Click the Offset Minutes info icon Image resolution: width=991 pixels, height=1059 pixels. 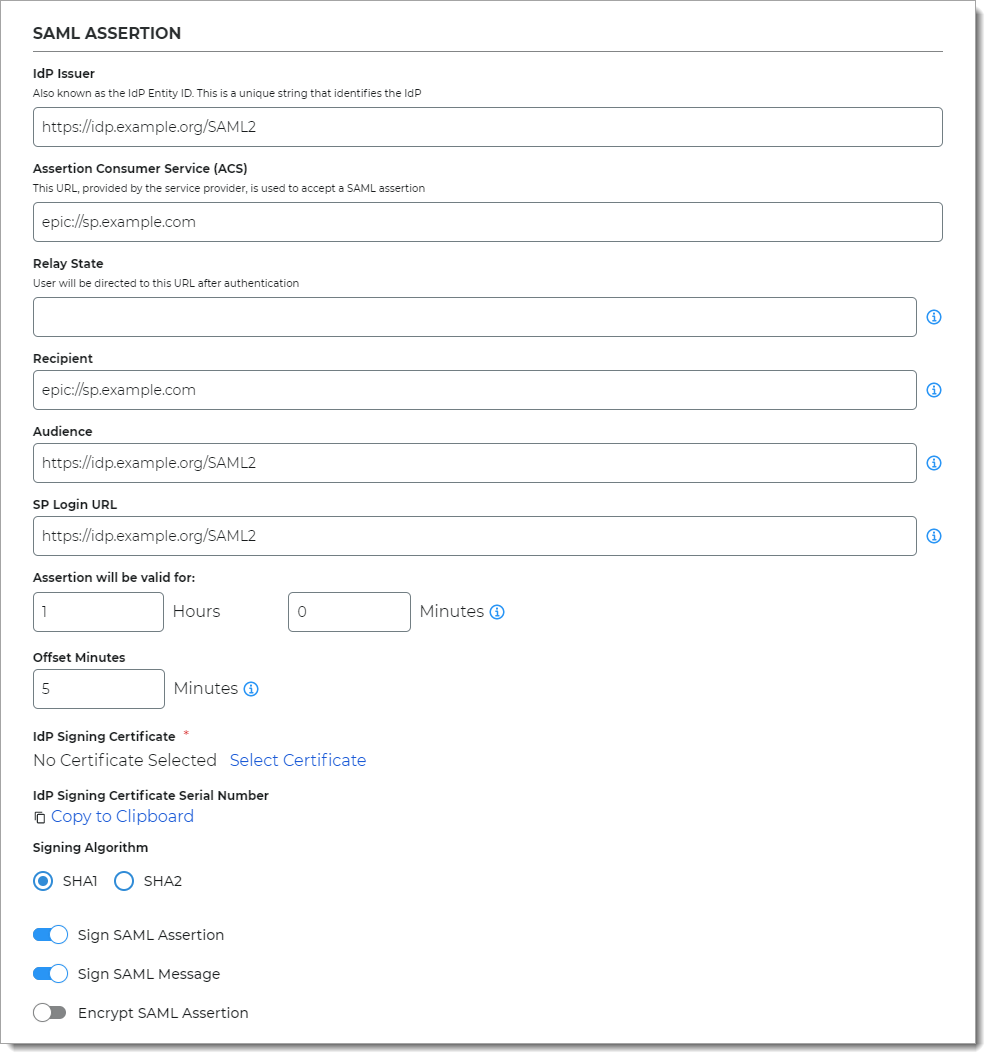coord(251,688)
